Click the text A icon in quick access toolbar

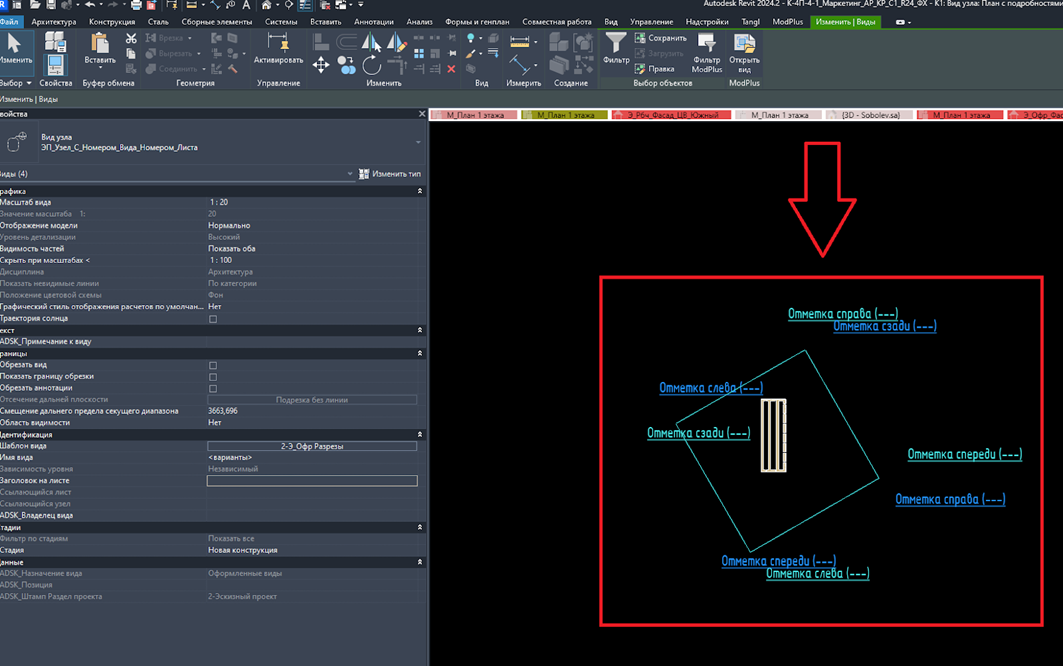pos(246,5)
